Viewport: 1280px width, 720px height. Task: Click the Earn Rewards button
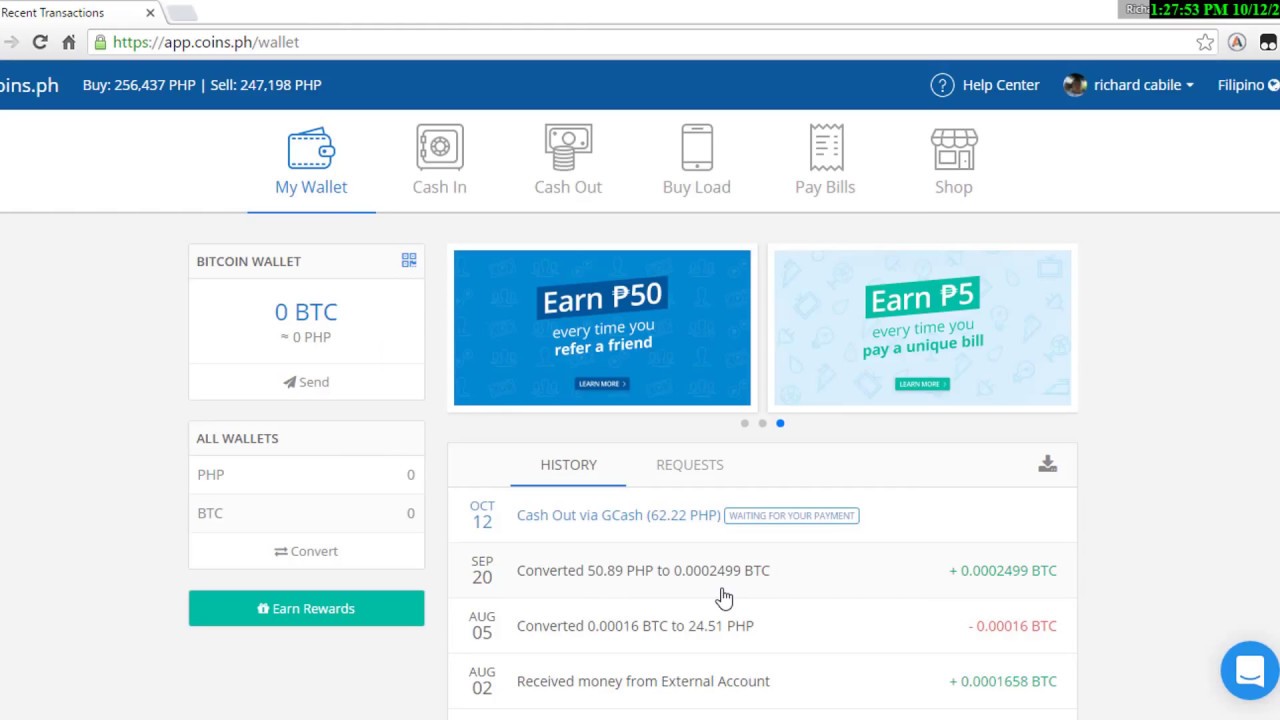[x=306, y=608]
